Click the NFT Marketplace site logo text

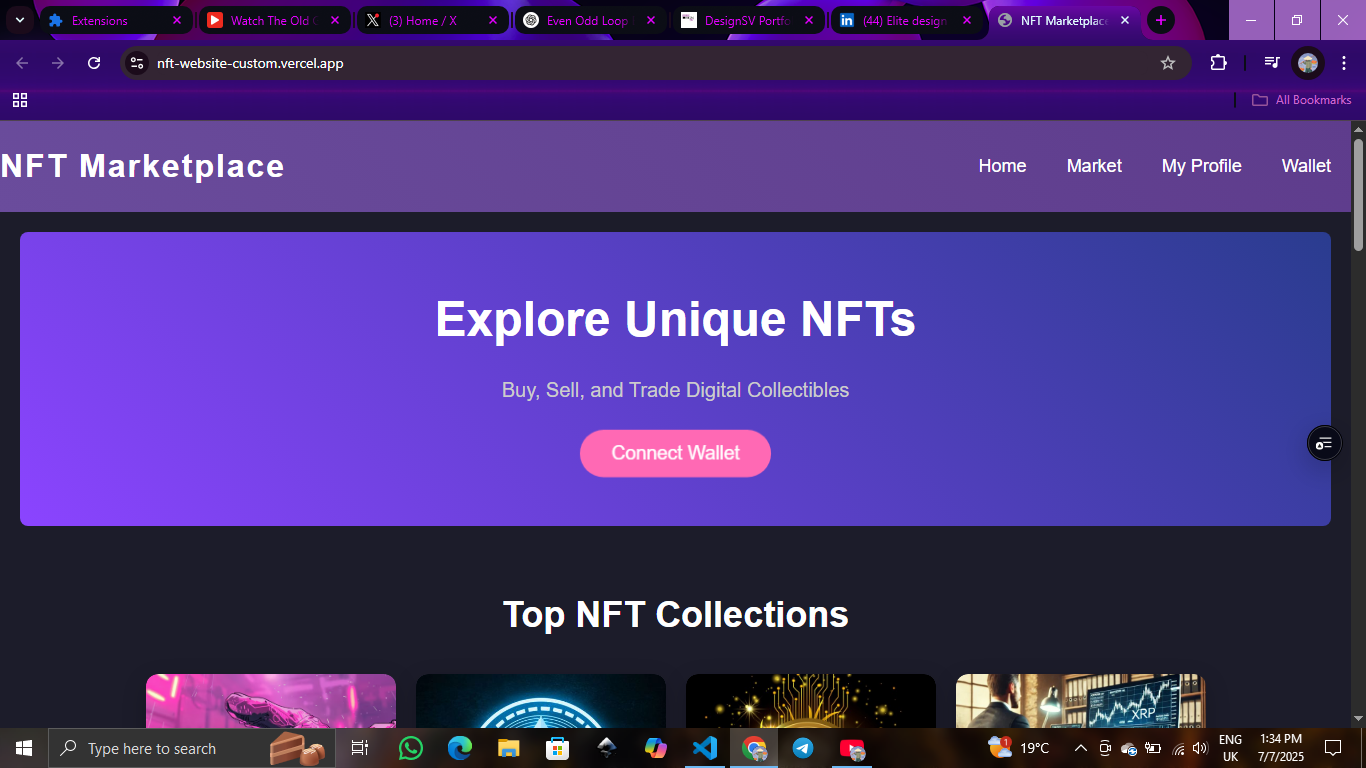coord(142,166)
